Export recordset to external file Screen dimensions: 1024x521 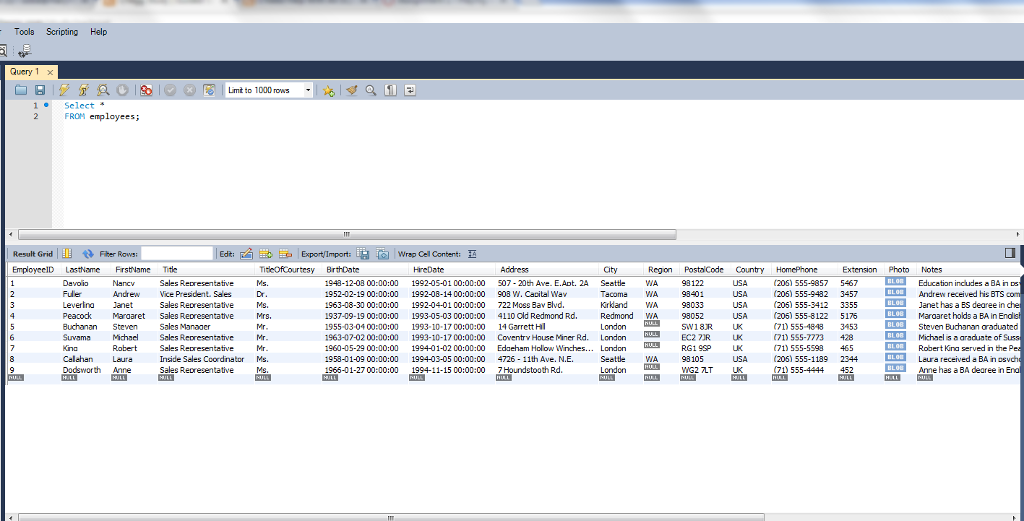[x=363, y=254]
